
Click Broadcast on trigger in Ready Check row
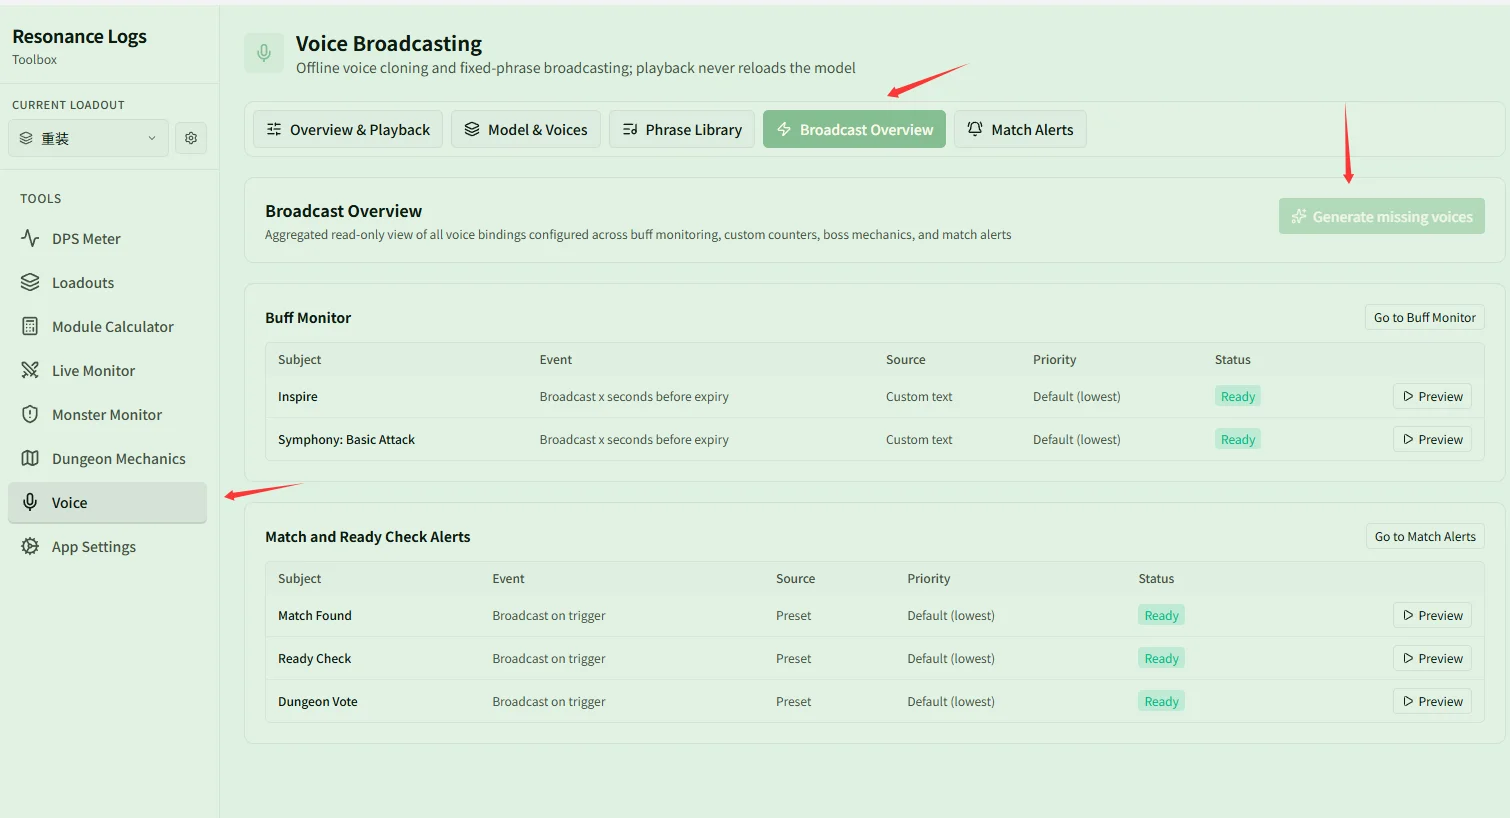pyautogui.click(x=549, y=658)
